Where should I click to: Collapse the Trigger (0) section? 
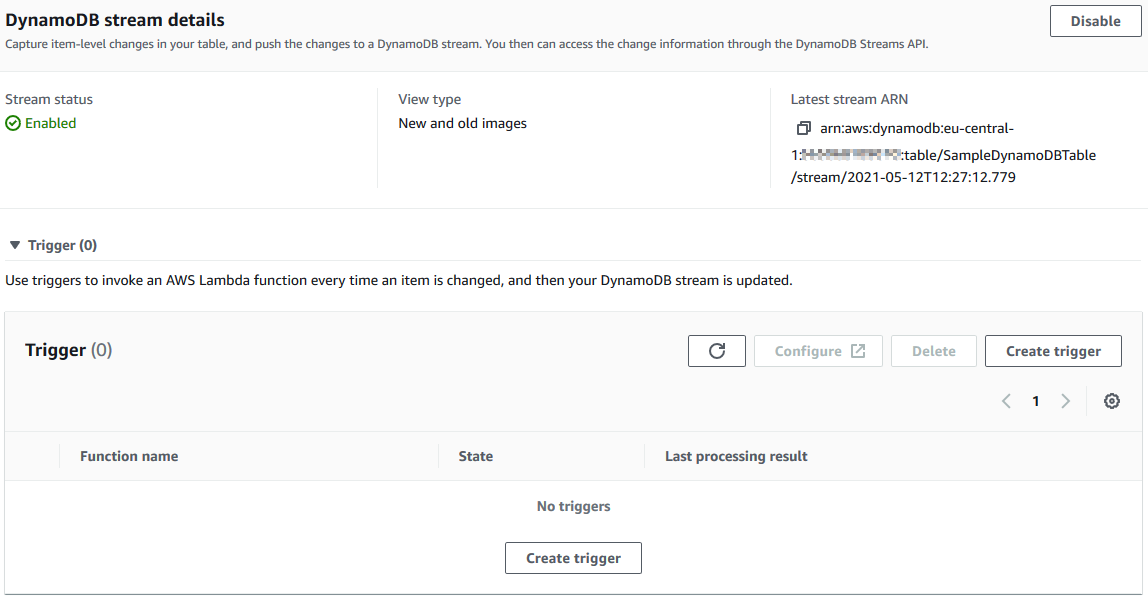click(15, 245)
